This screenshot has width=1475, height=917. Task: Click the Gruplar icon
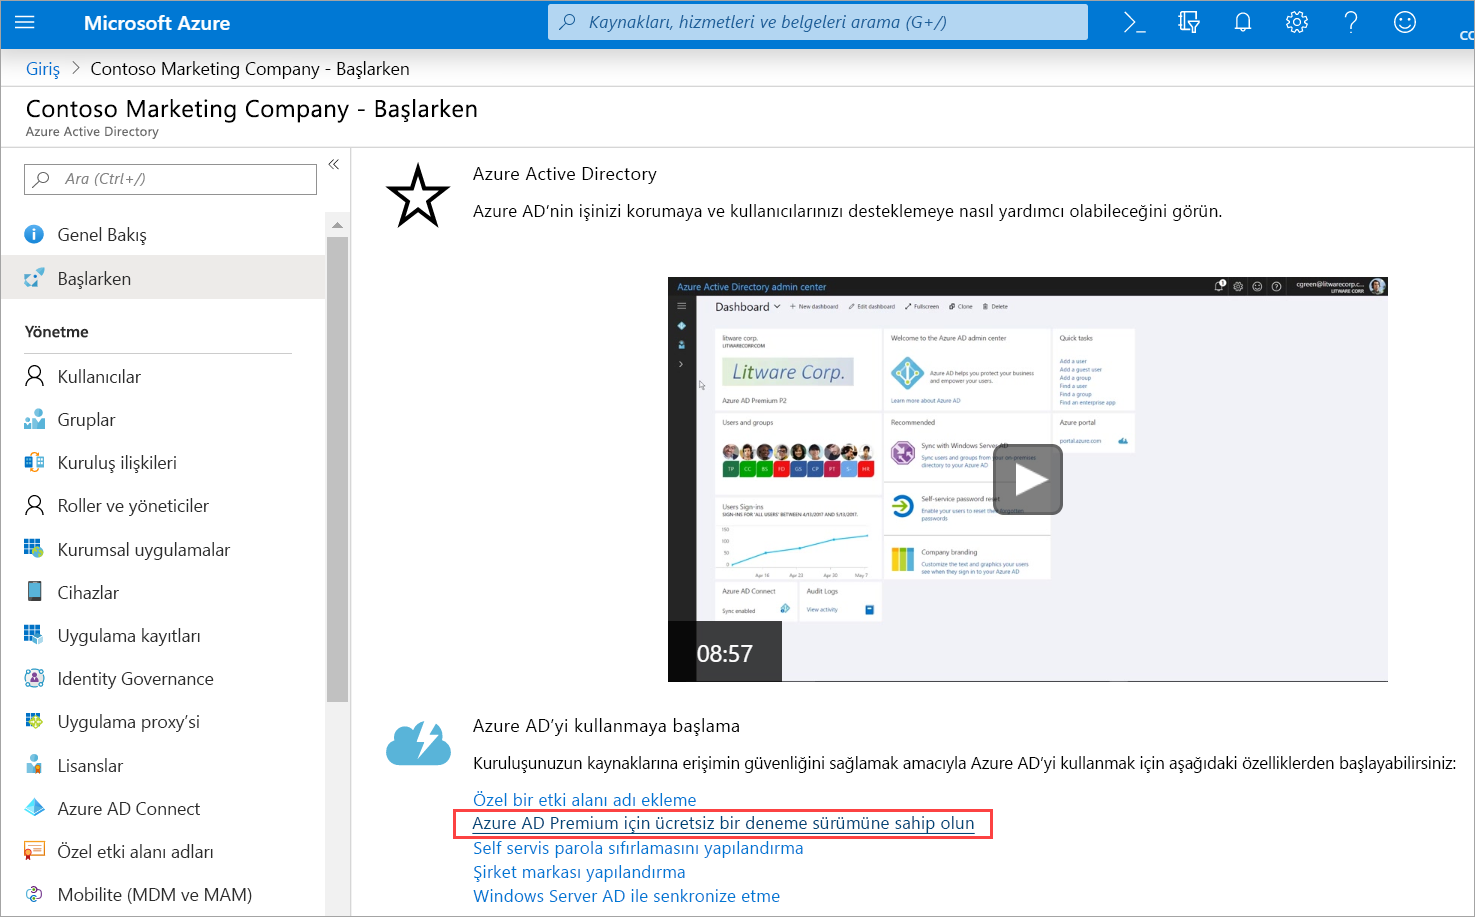tap(34, 419)
